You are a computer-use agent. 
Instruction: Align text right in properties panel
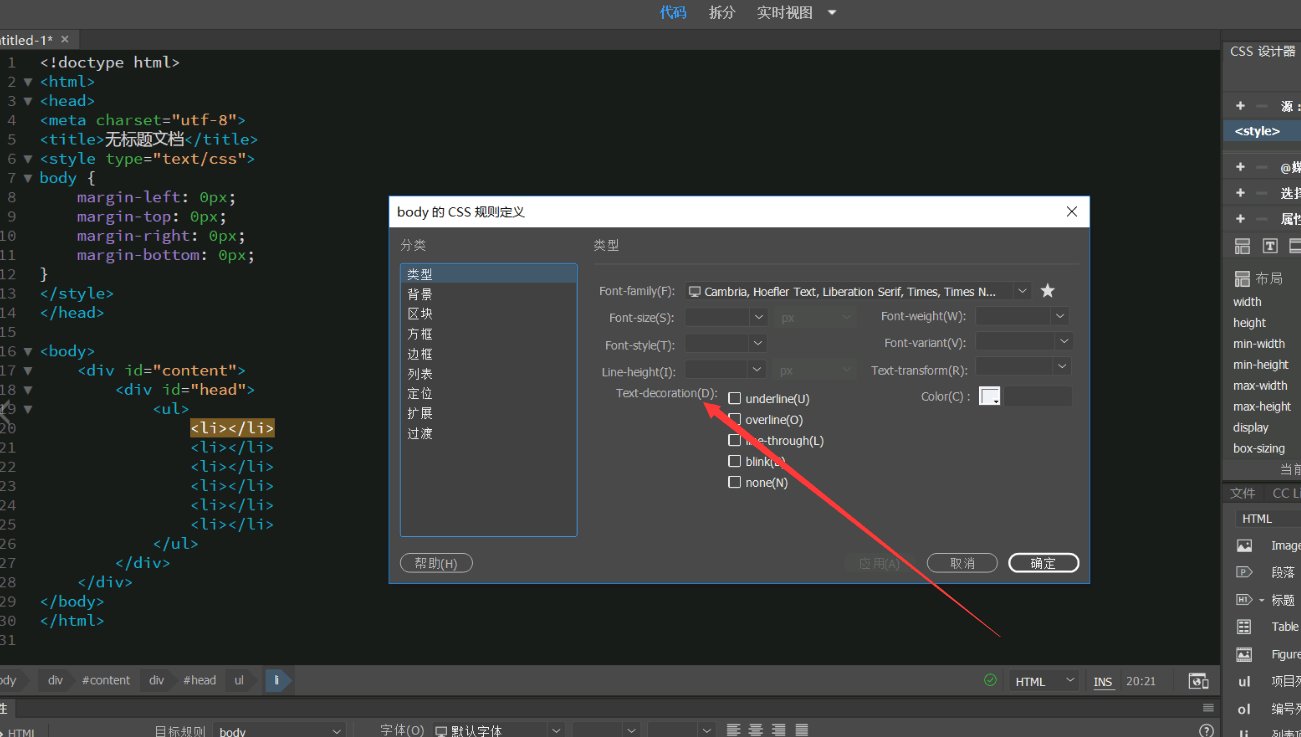[778, 731]
